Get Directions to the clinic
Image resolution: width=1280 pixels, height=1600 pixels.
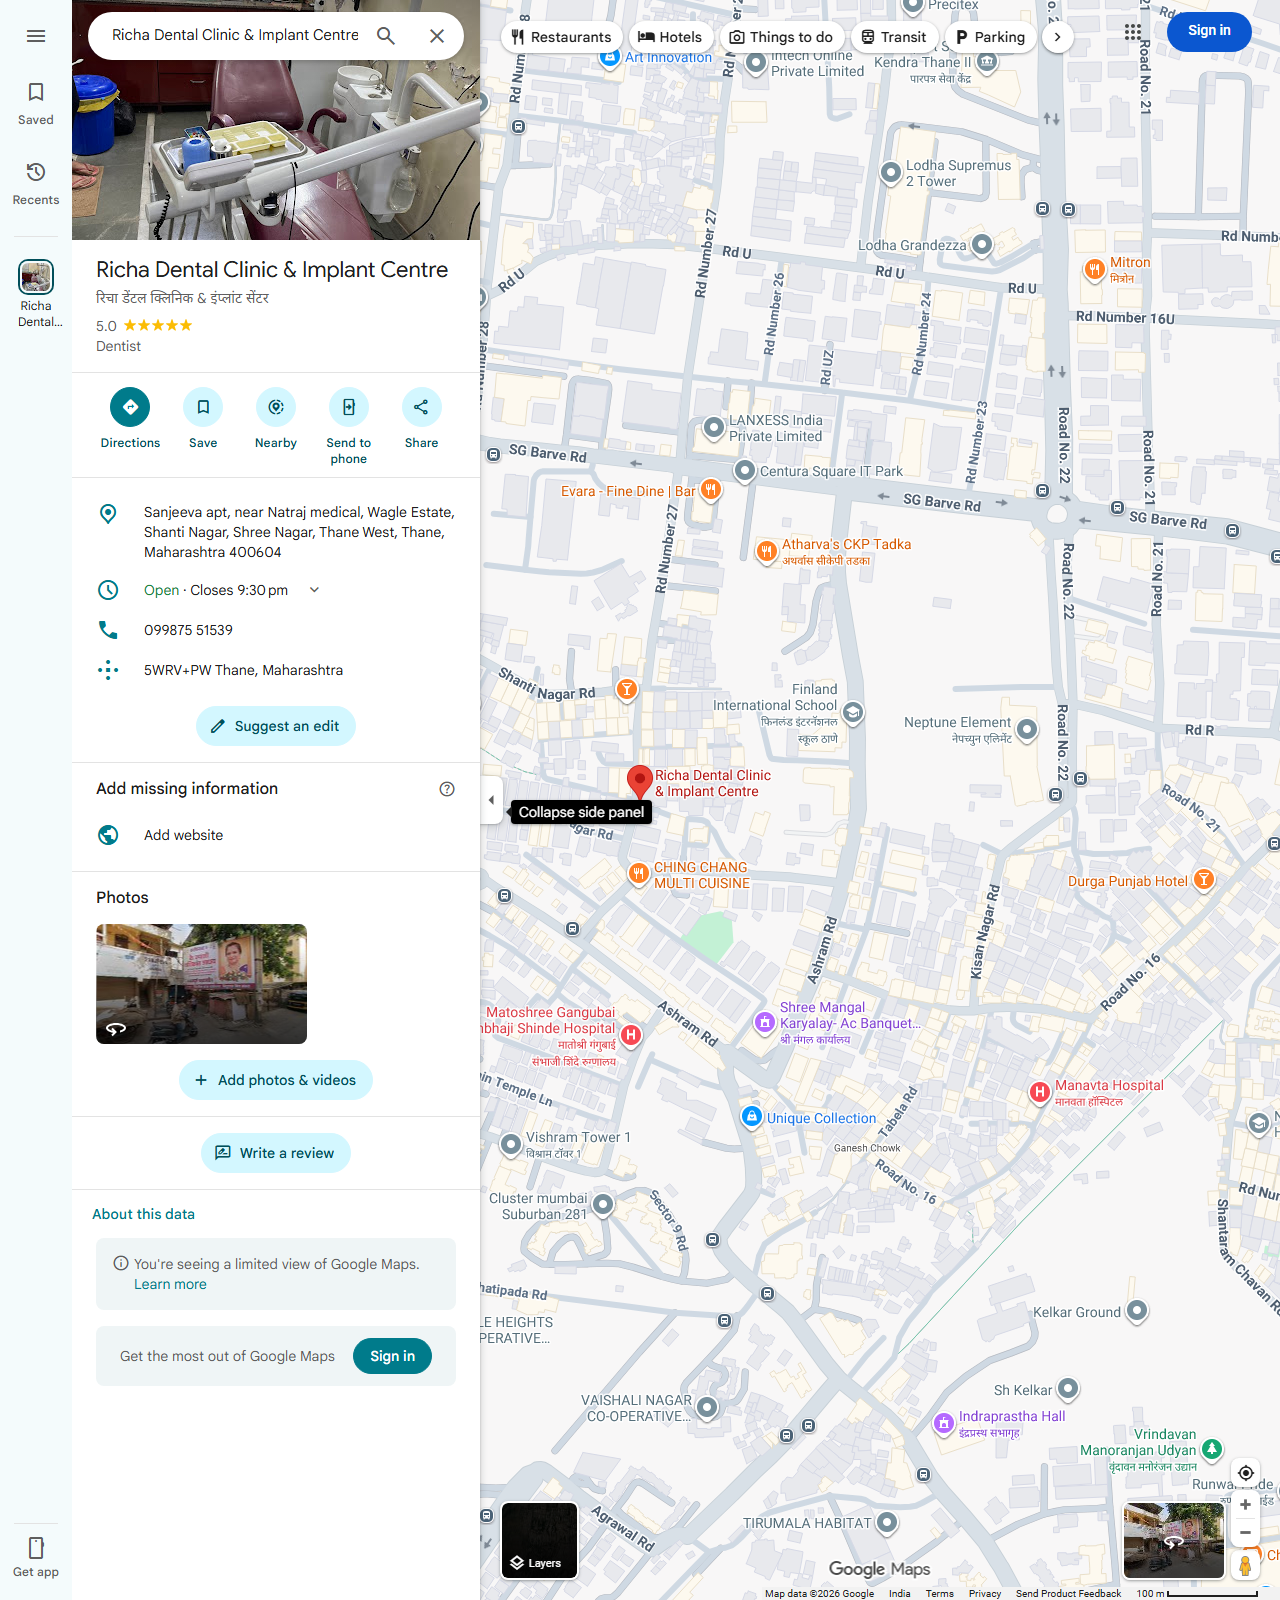[130, 418]
